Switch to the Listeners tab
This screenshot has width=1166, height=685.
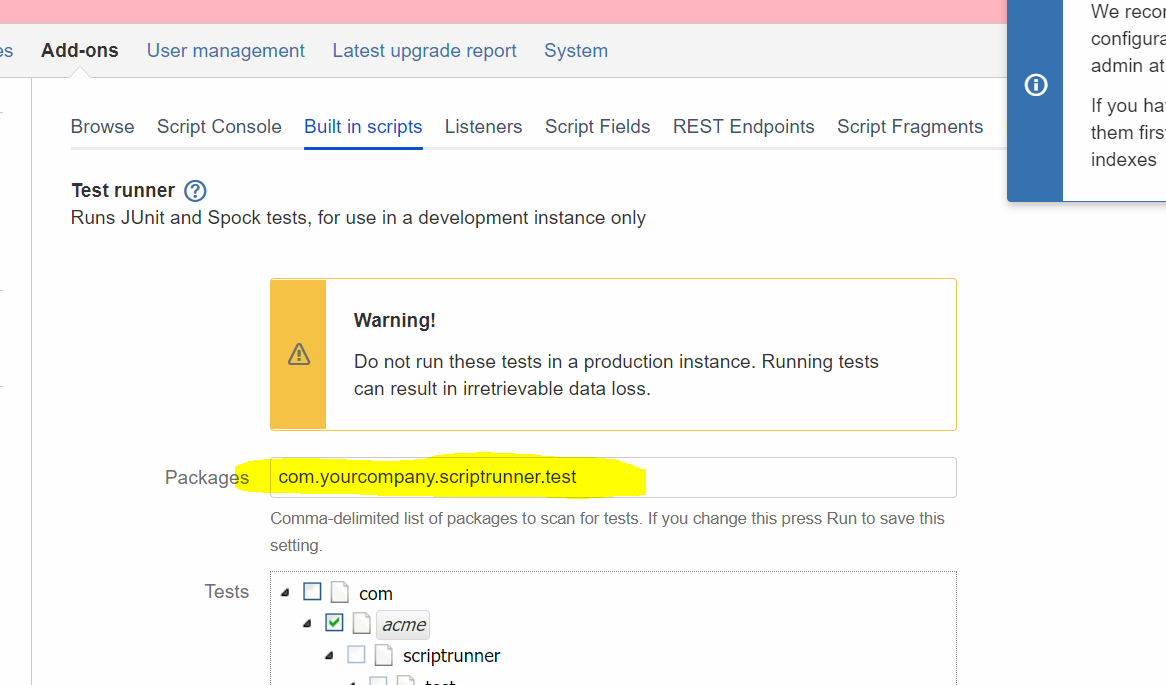pos(483,126)
